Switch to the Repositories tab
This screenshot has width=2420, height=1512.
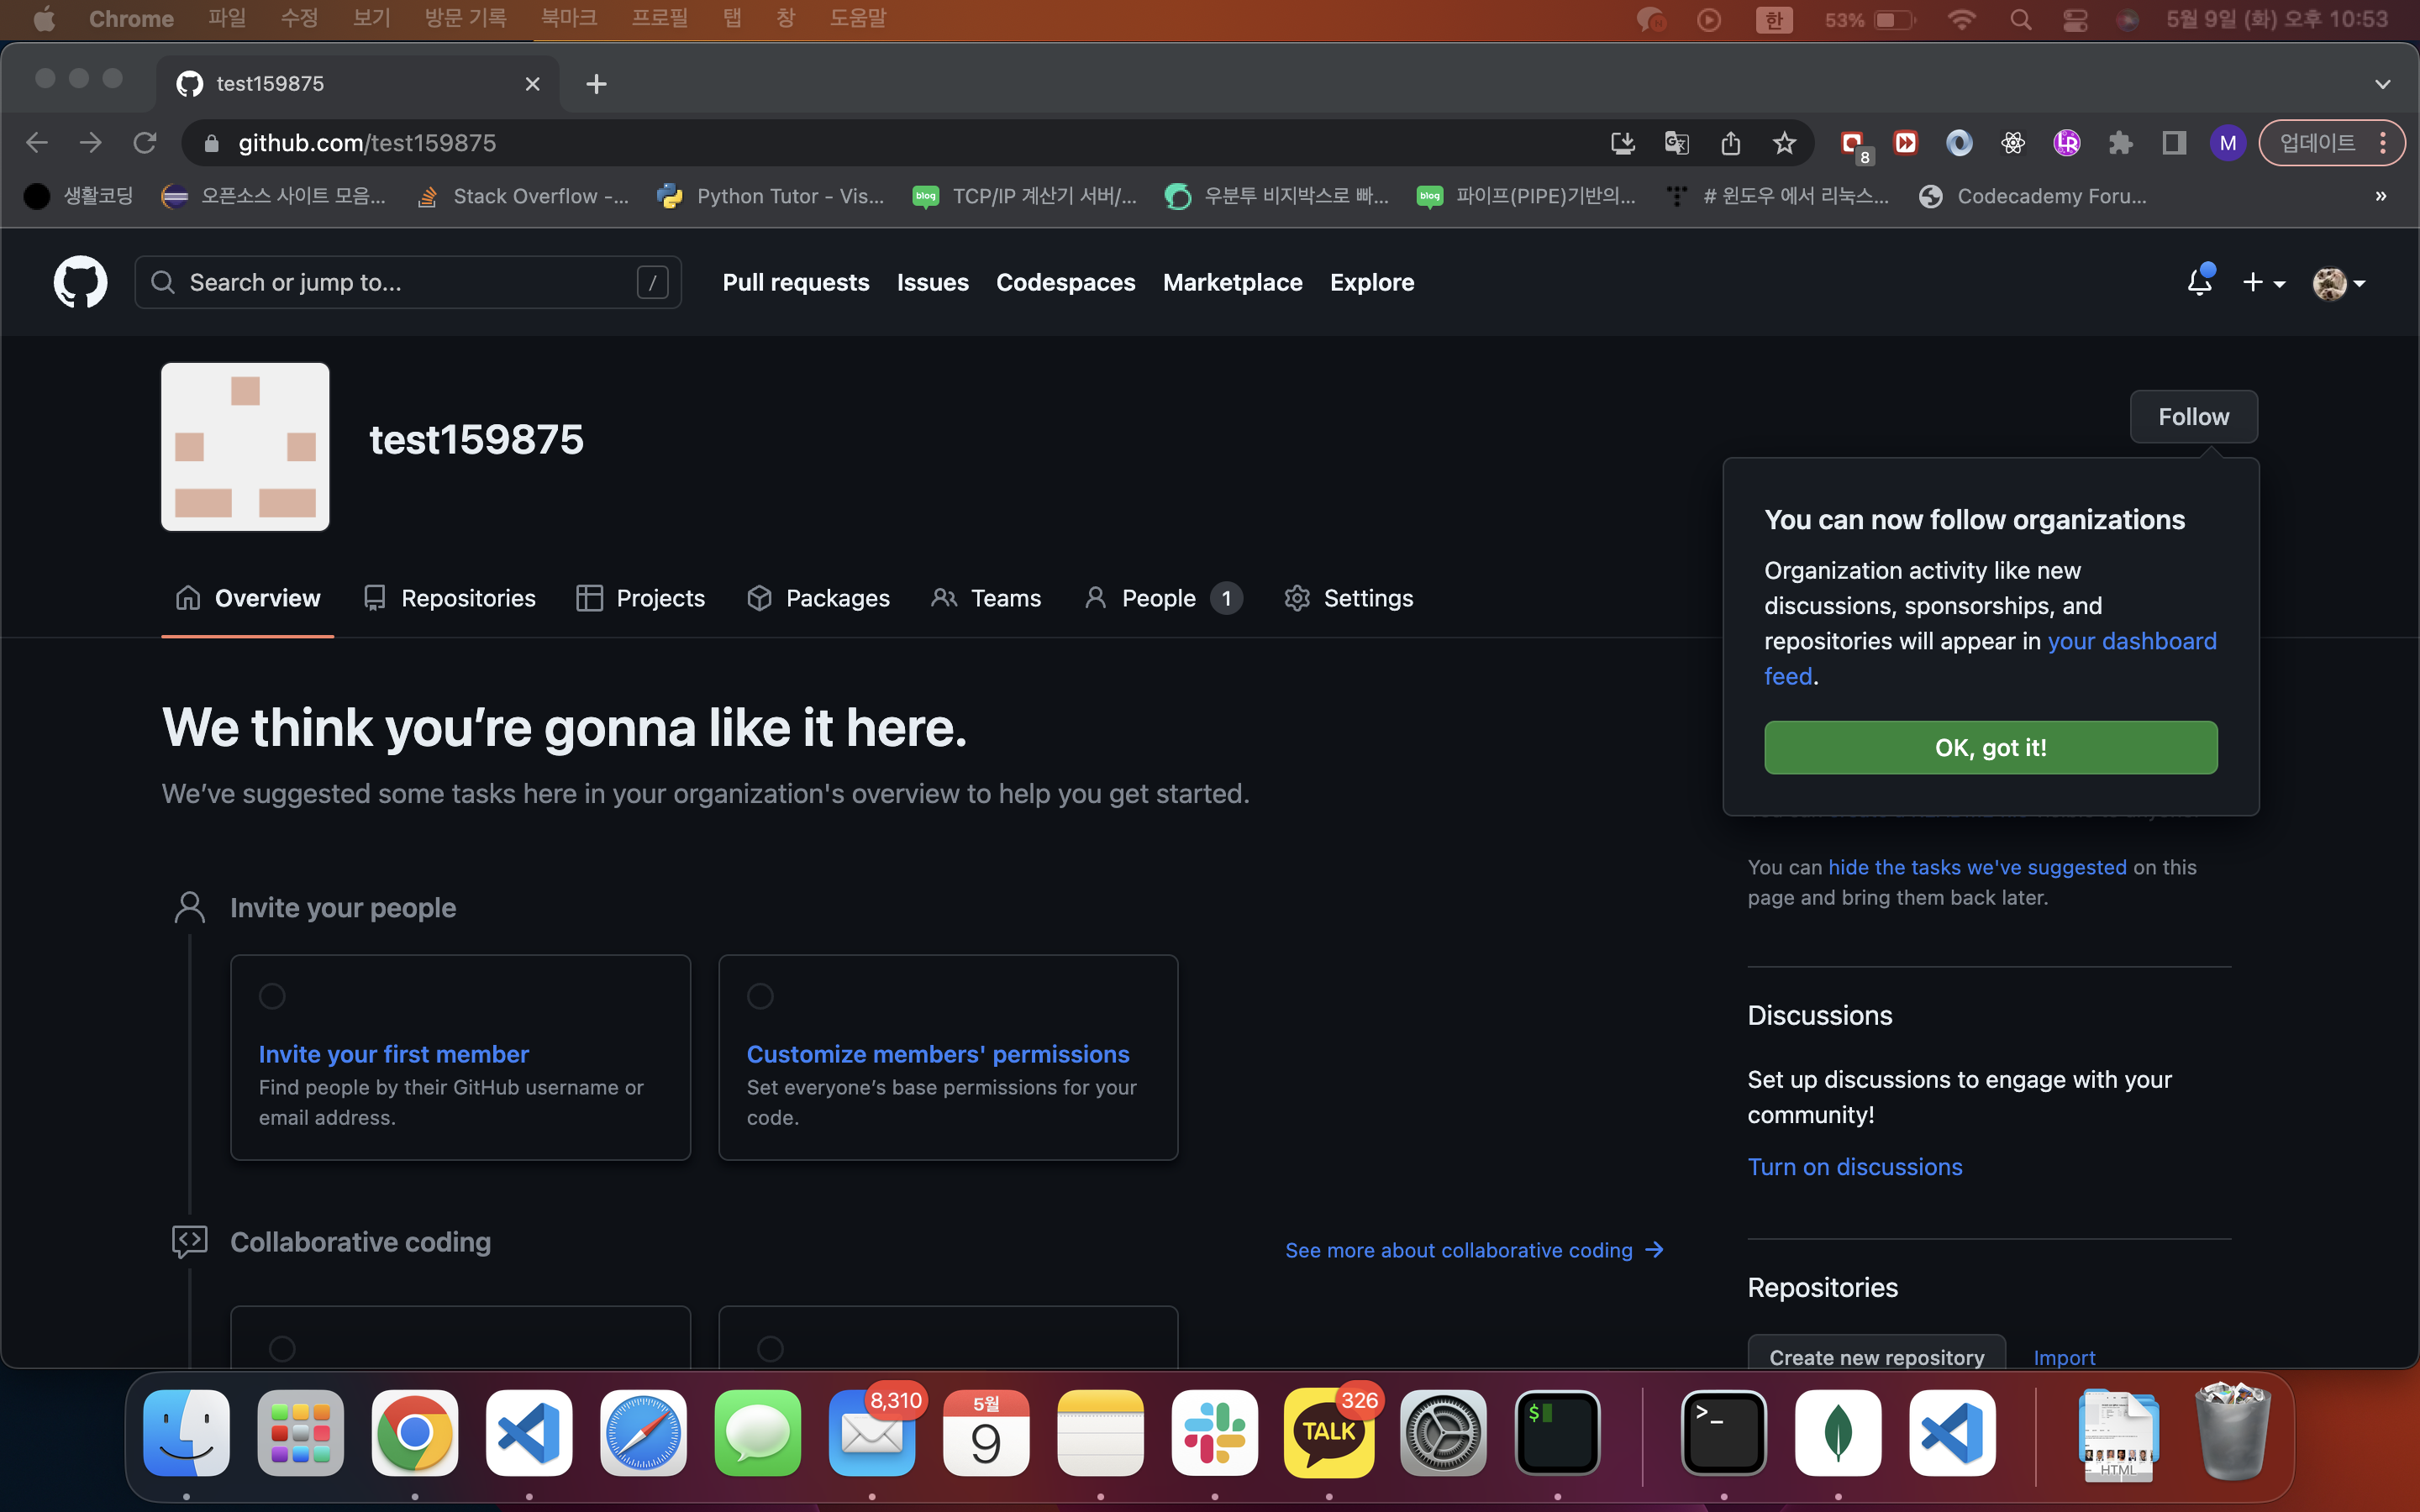tap(449, 598)
